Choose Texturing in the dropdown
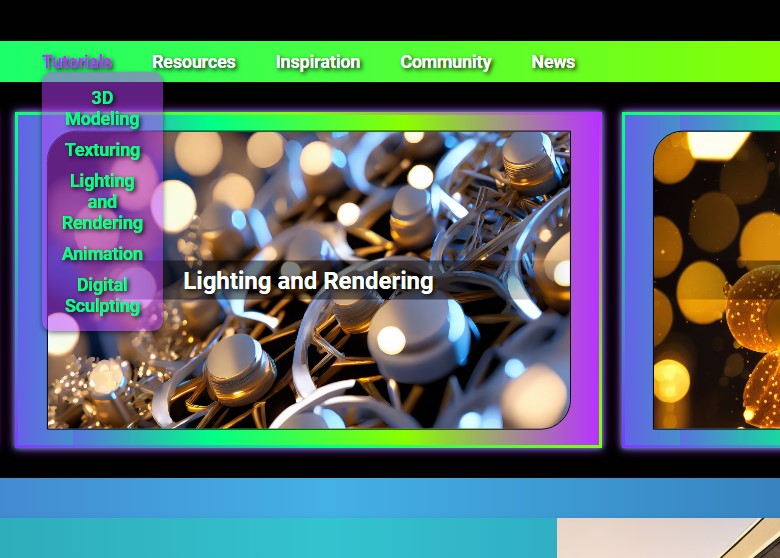780x558 pixels. pyautogui.click(x=102, y=150)
